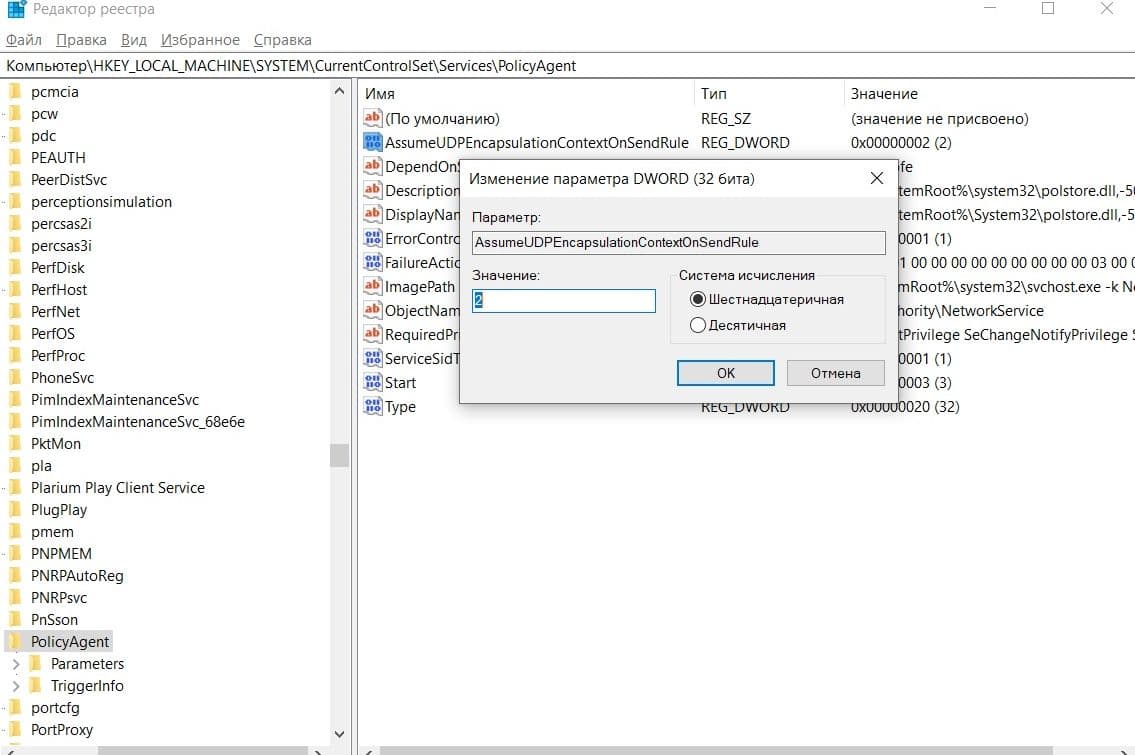This screenshot has width=1135, height=755.
Task: Click the PortProxy folder icon
Action: [15, 730]
